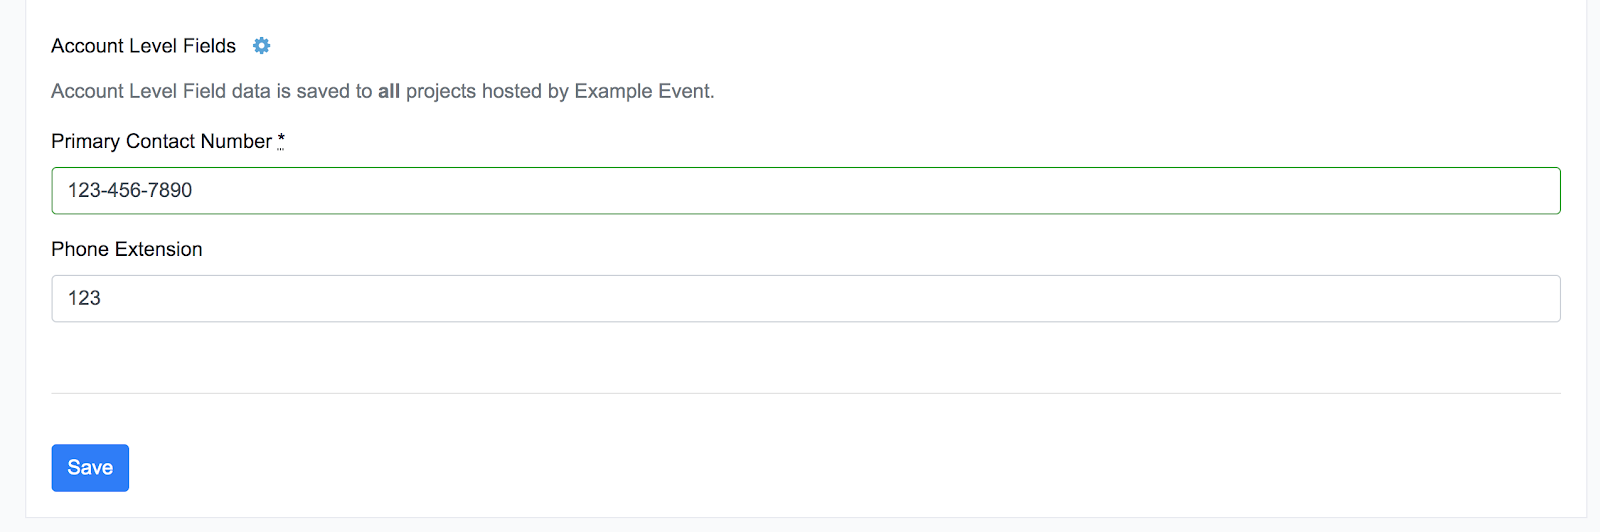Open the Account Level Fields gear settings
Screen dimensions: 1600x532
click(261, 46)
